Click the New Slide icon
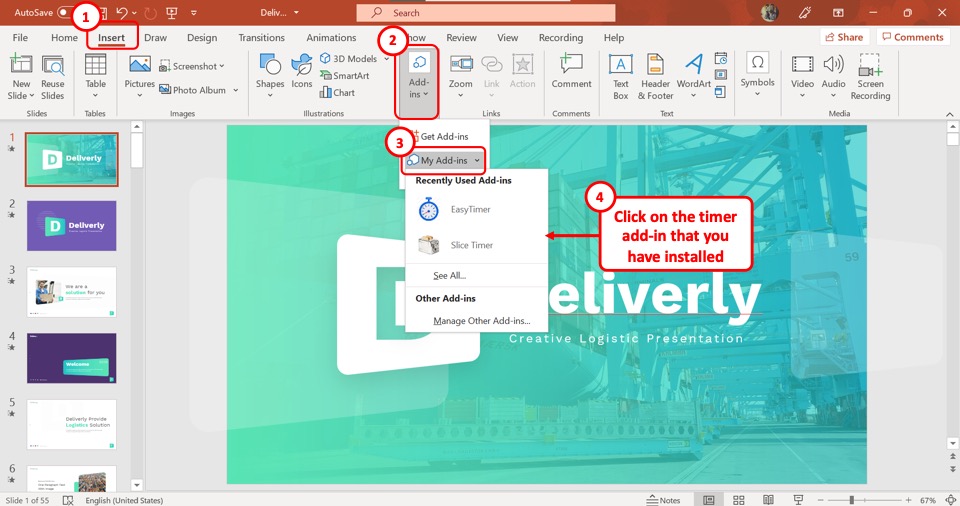 tap(21, 64)
